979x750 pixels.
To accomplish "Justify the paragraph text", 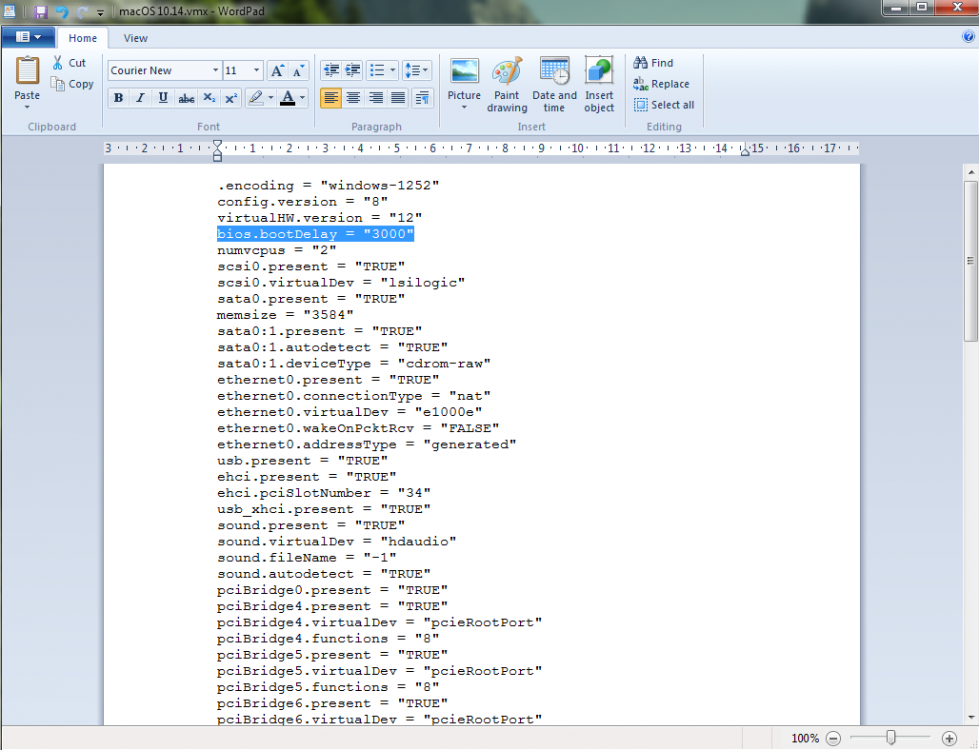I will (398, 98).
